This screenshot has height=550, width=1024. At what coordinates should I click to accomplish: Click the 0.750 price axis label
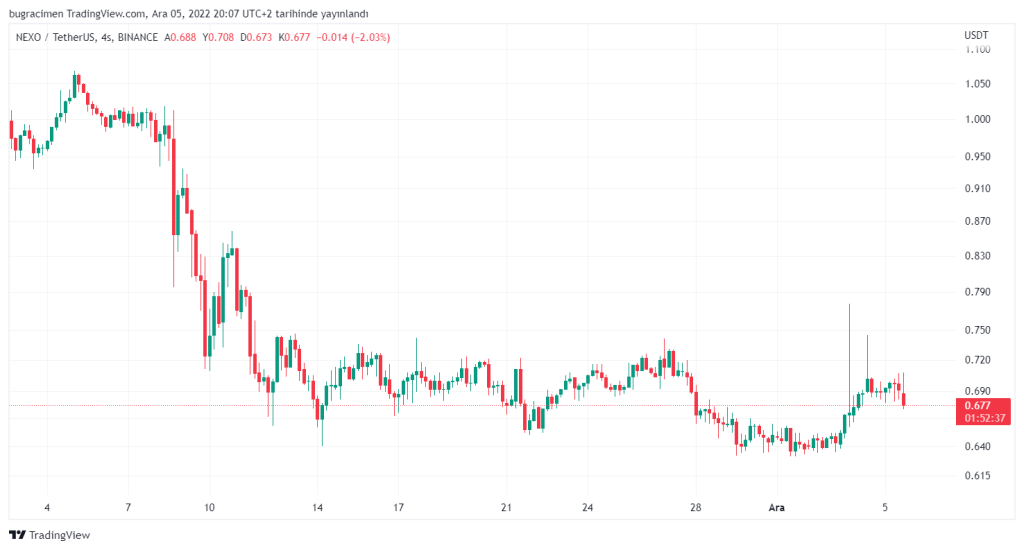(977, 330)
